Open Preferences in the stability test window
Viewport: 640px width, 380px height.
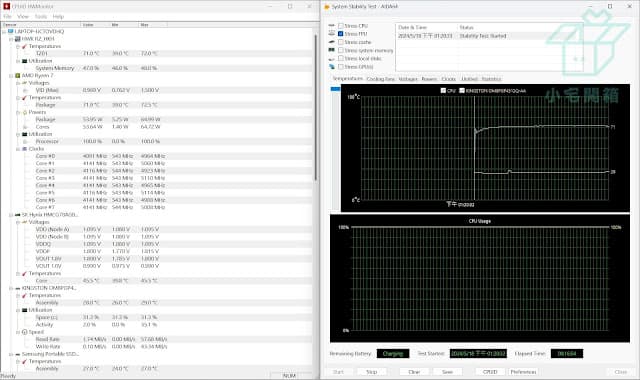(523, 372)
